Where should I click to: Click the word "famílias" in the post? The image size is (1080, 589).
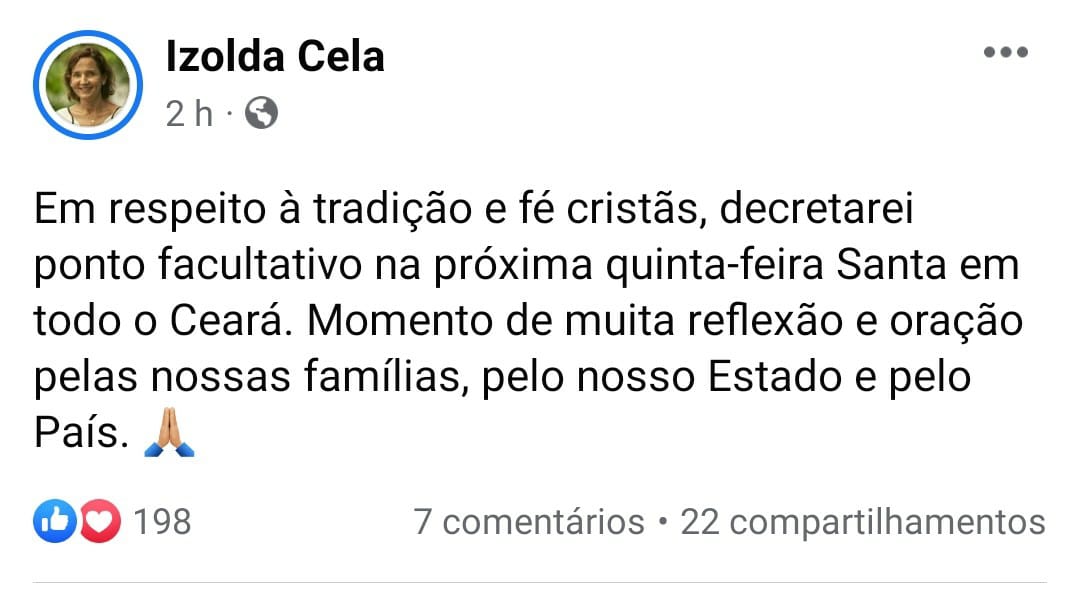pyautogui.click(x=373, y=377)
